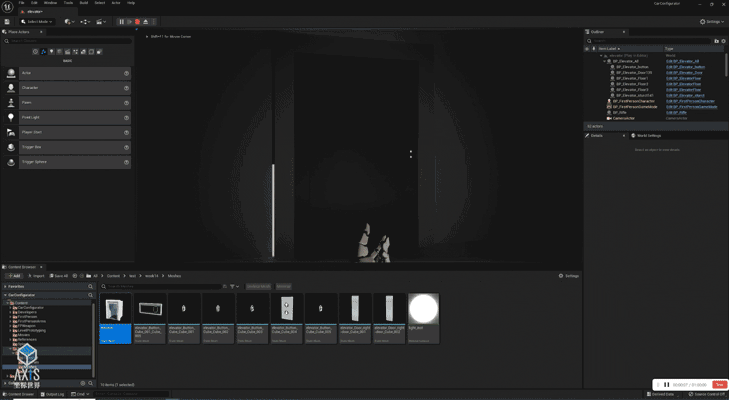The height and width of the screenshot is (400, 729).
Task: Select the Character entry in Place Actors
Action: click(x=68, y=88)
